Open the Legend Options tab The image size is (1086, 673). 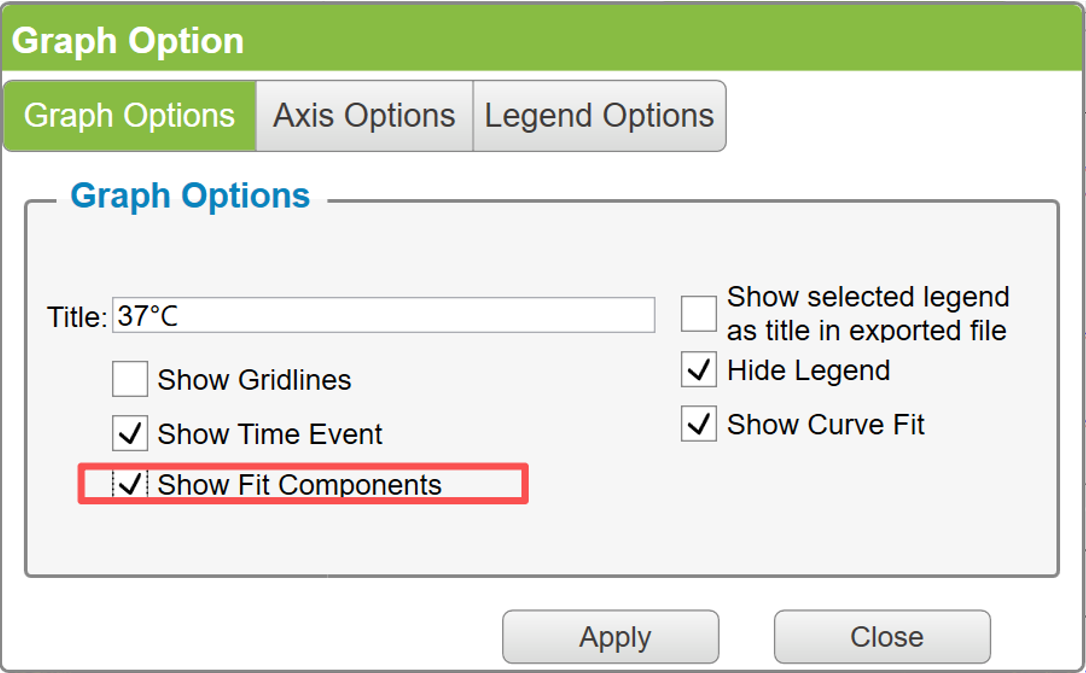[x=599, y=116]
